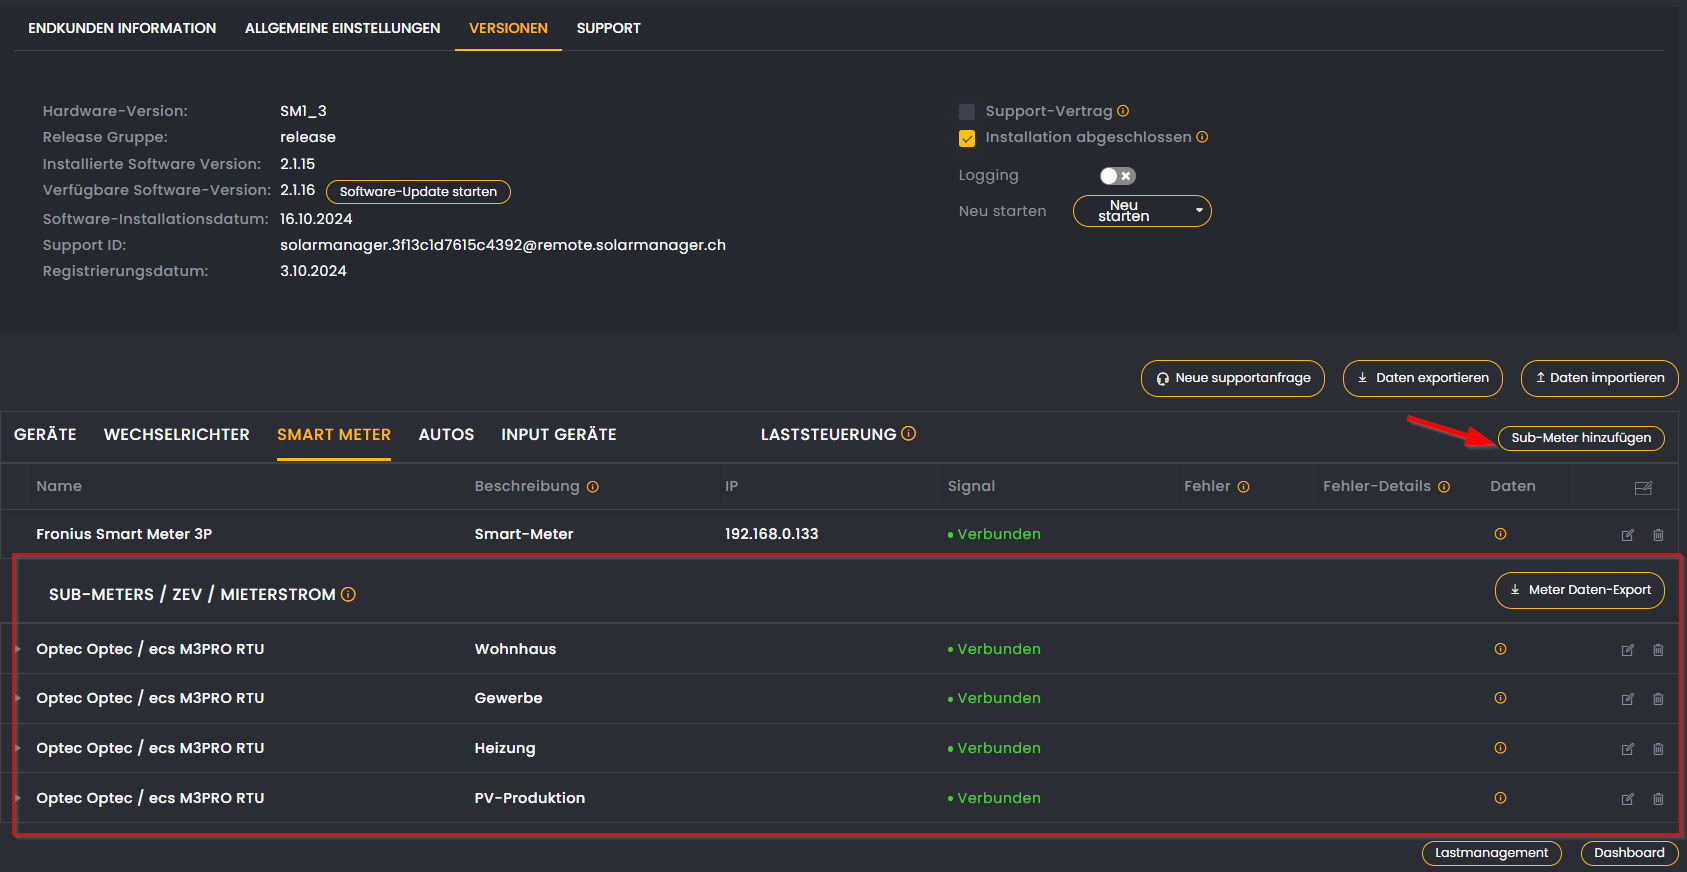
Task: Add a sub-meter with Sub-Meter hinzufügen
Action: pyautogui.click(x=1581, y=438)
